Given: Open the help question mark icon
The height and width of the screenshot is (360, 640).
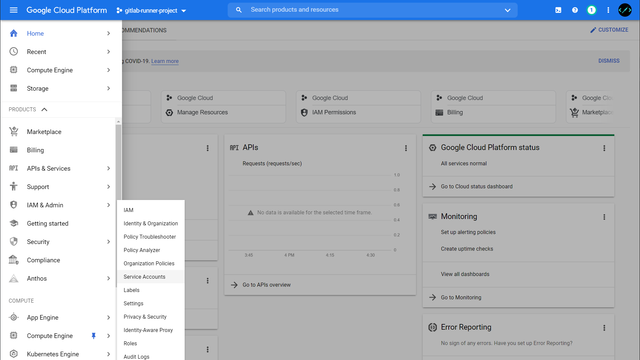Looking at the screenshot, I should [575, 10].
